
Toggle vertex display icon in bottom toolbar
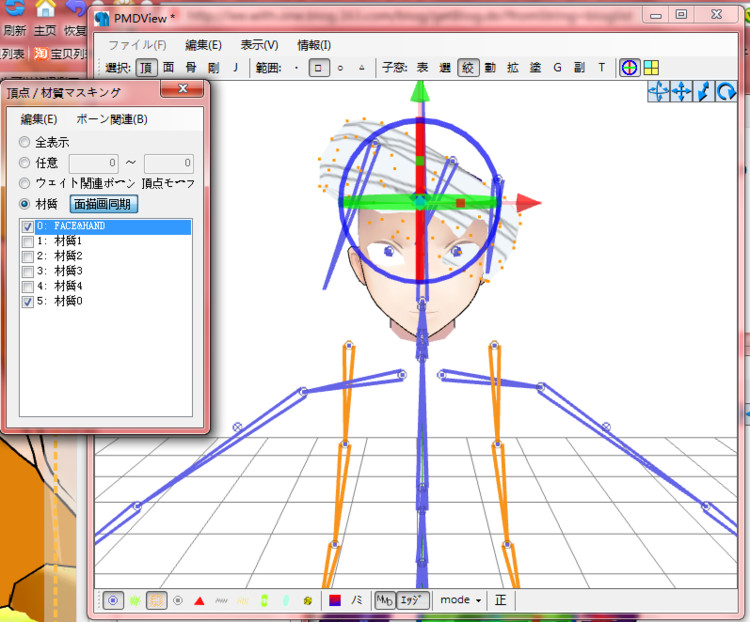[113, 600]
